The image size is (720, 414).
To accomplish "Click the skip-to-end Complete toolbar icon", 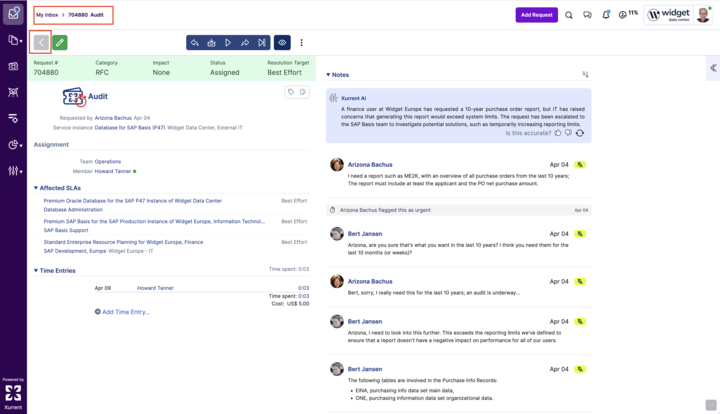I will click(262, 43).
